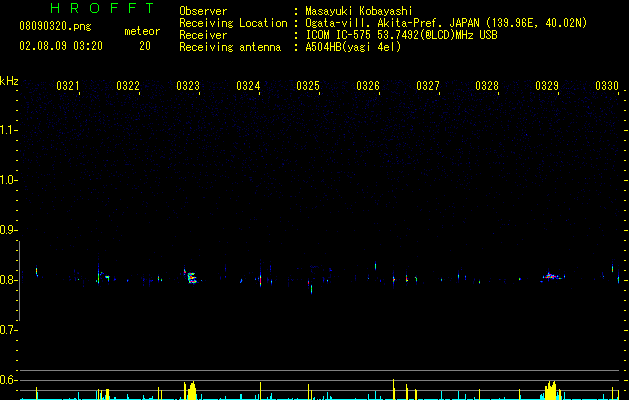629x400 pixels.
Task: Click the 0325 time marker
Action: pos(308,86)
